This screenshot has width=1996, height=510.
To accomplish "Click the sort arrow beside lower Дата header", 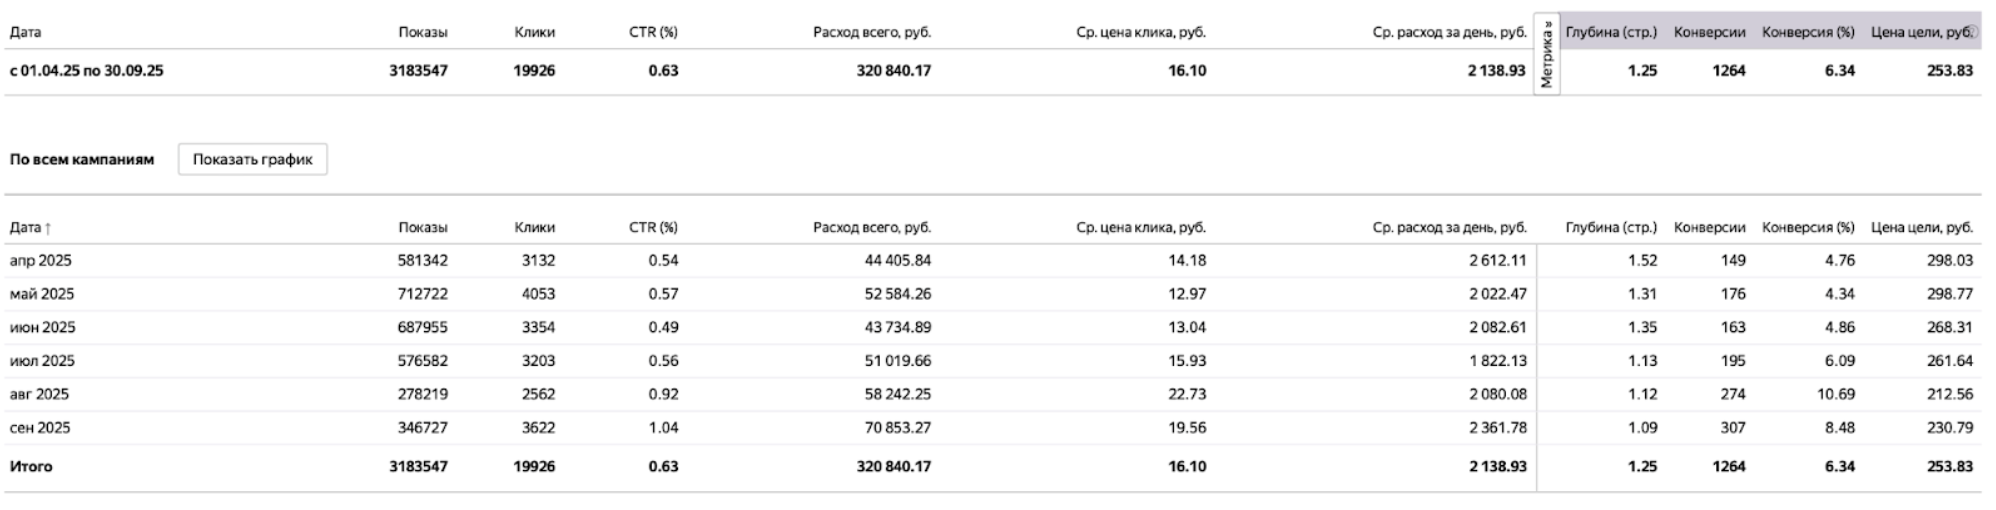I will [48, 228].
